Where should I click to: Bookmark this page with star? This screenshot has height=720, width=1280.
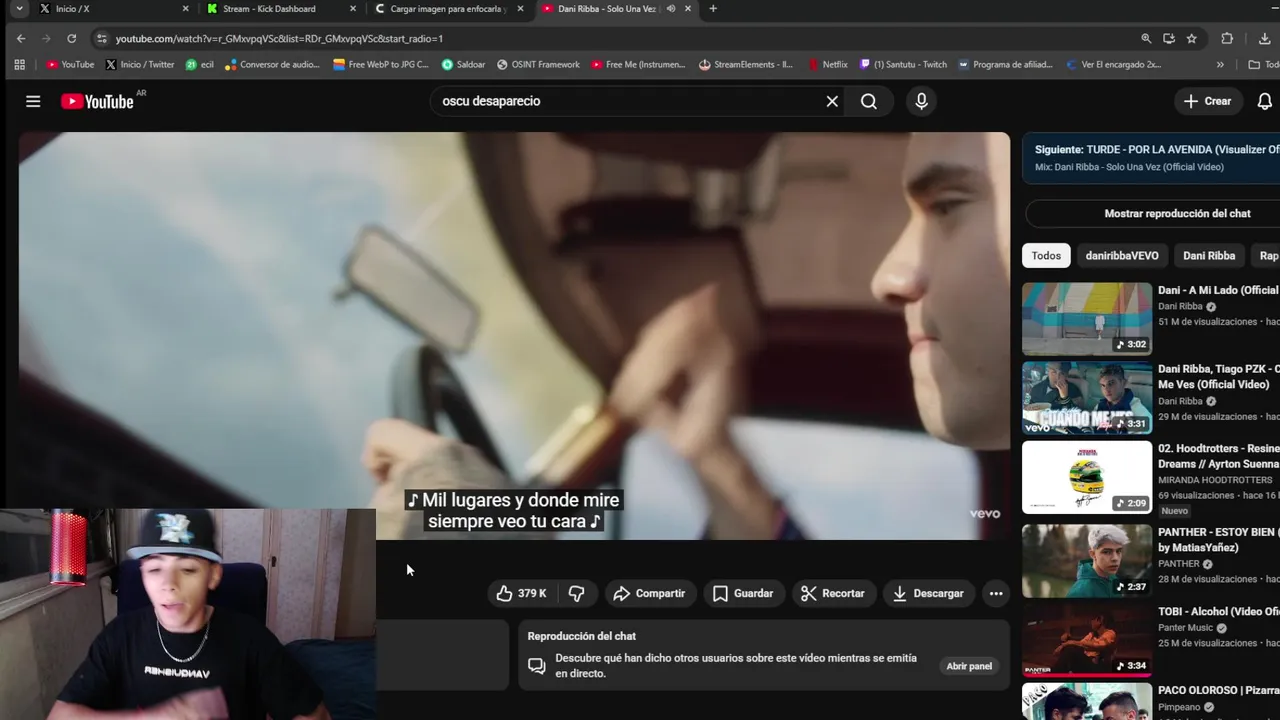tap(1191, 38)
